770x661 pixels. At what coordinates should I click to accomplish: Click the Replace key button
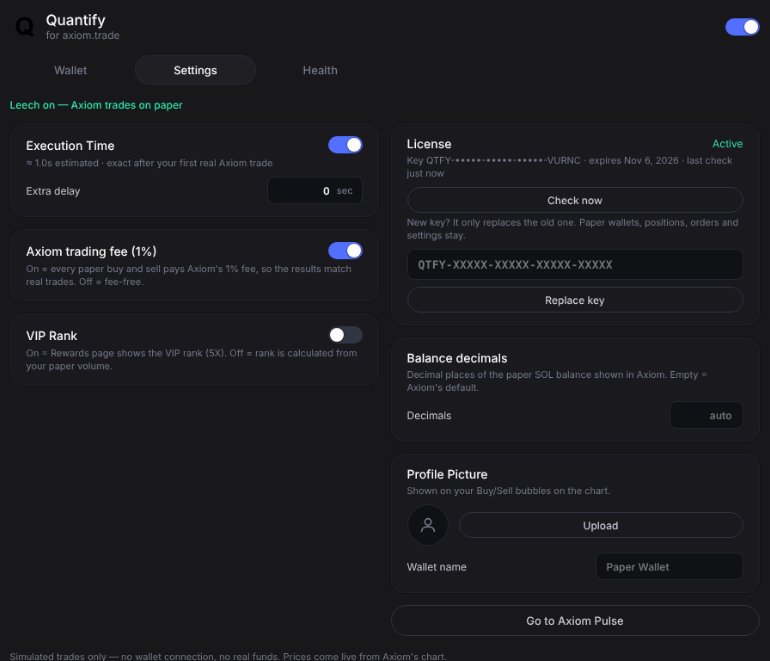pos(575,300)
